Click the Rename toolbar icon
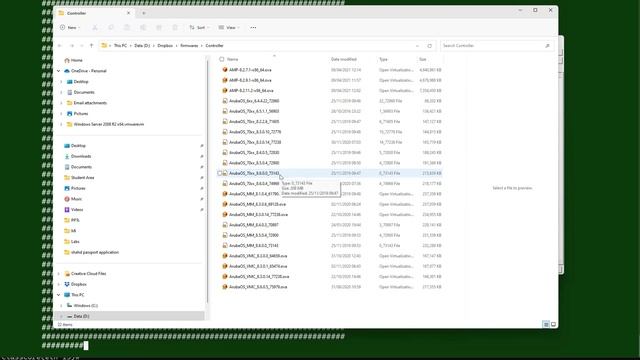 (x=143, y=27)
